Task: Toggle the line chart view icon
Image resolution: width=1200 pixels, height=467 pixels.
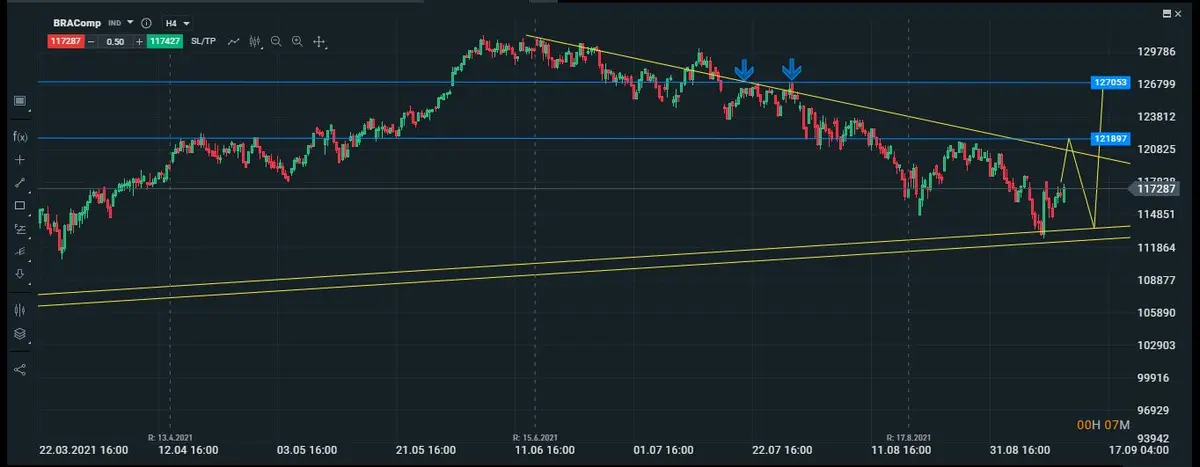Action: (233, 41)
